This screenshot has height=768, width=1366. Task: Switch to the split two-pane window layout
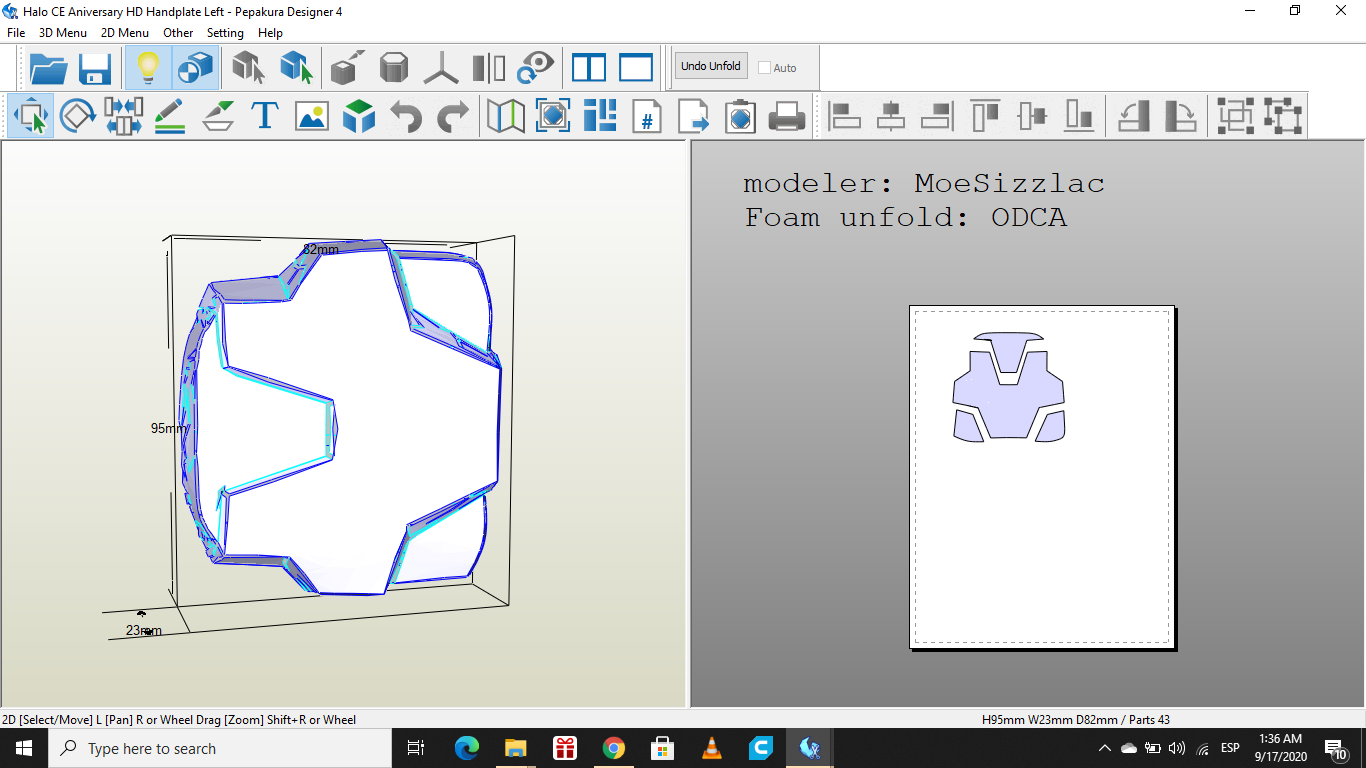coord(589,68)
